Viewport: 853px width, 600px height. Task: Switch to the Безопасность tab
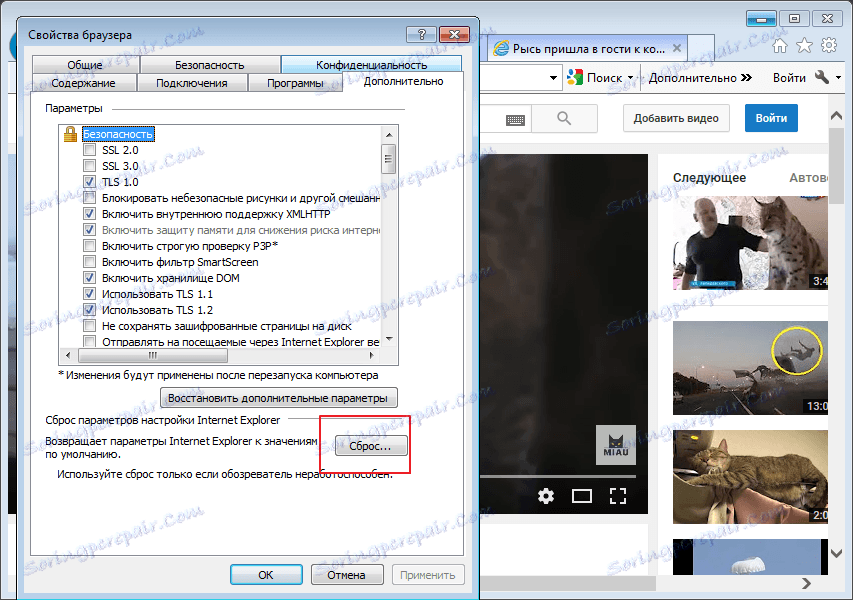[x=209, y=65]
